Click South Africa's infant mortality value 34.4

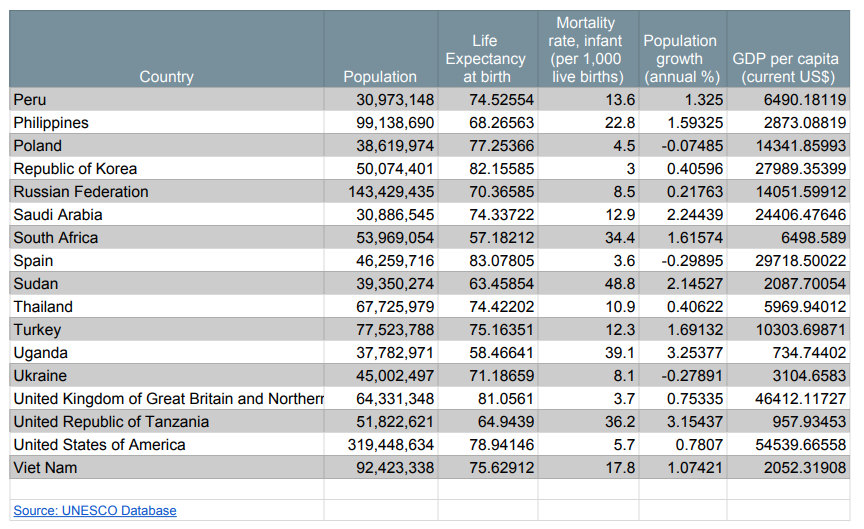(620, 238)
